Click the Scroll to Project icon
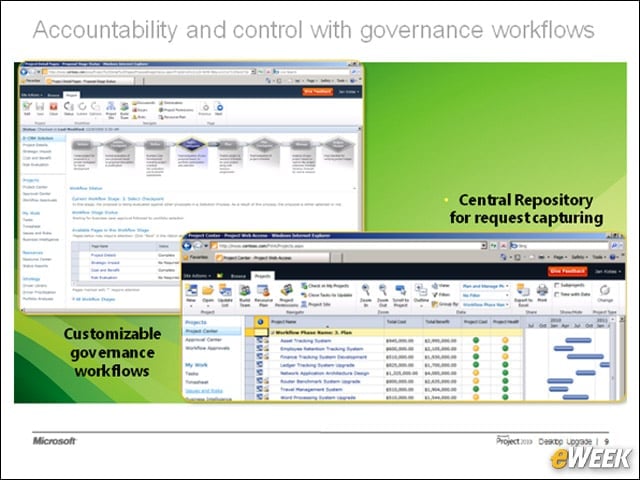 point(400,290)
